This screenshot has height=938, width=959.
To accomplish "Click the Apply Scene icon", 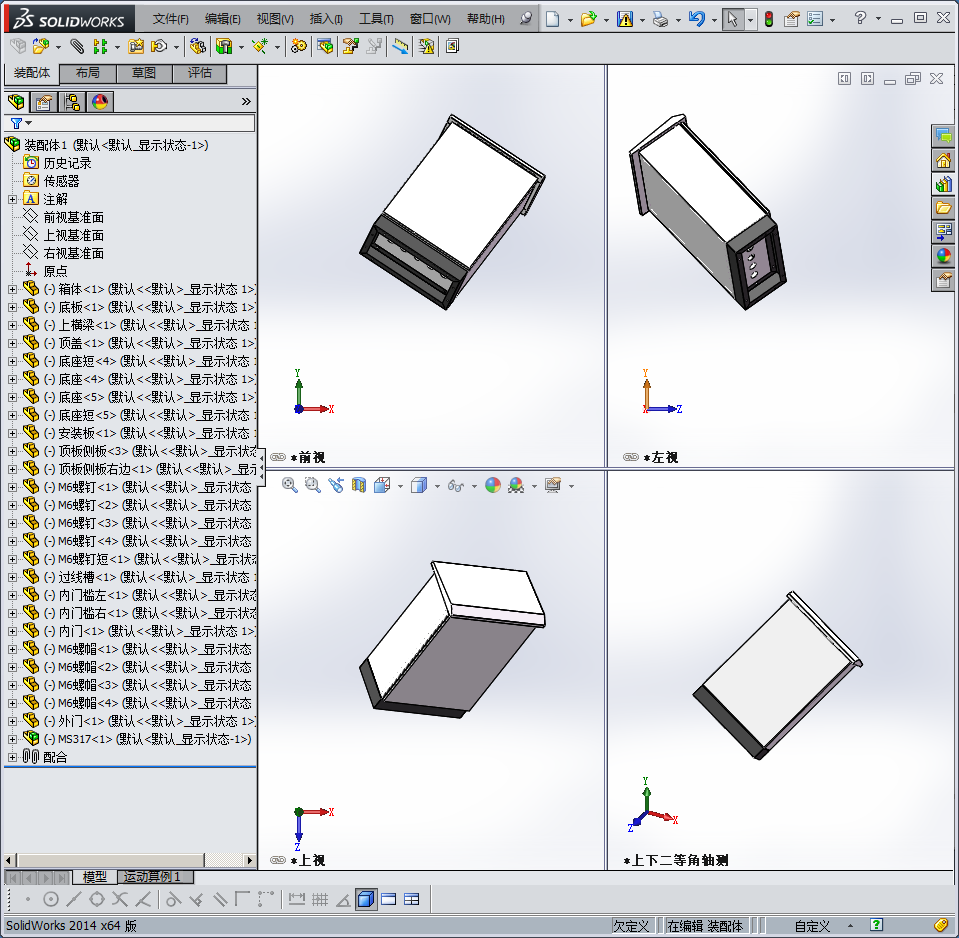I will pyautogui.click(x=516, y=486).
